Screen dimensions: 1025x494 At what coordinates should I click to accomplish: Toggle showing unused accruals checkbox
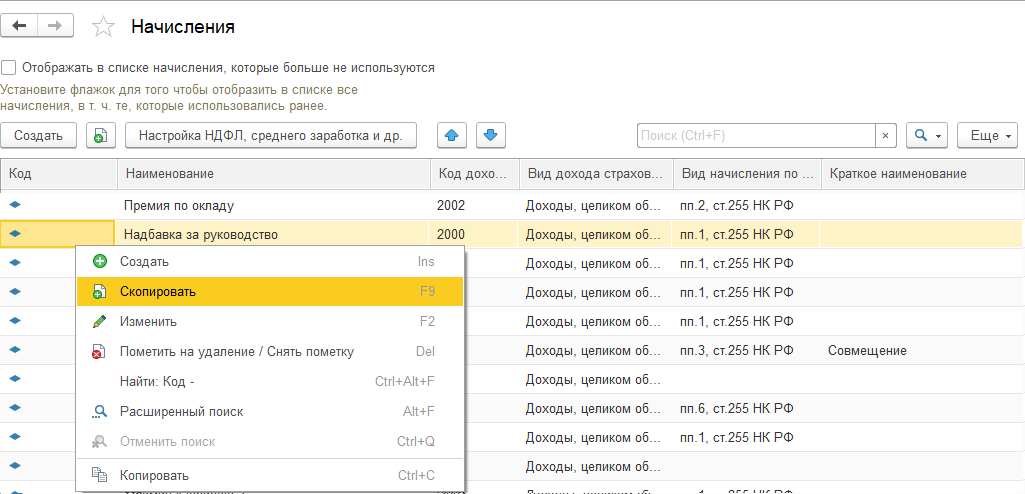[x=9, y=68]
